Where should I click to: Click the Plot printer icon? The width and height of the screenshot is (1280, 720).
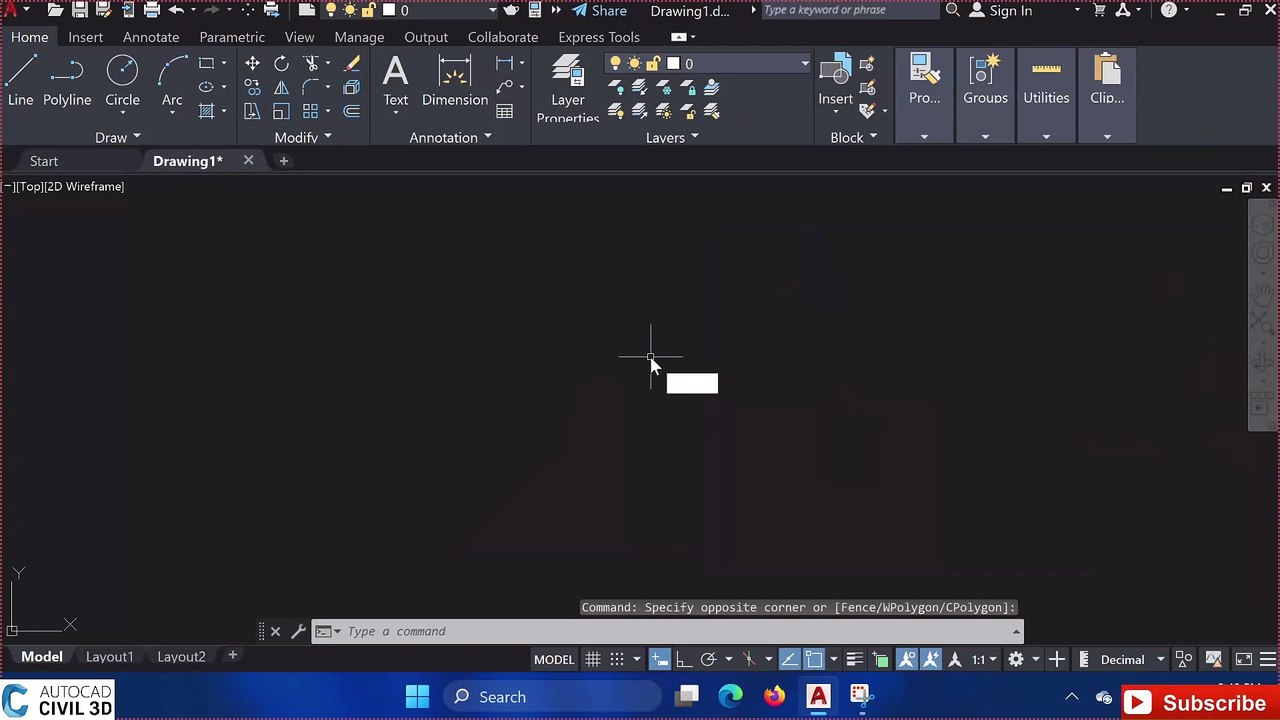pos(151,10)
